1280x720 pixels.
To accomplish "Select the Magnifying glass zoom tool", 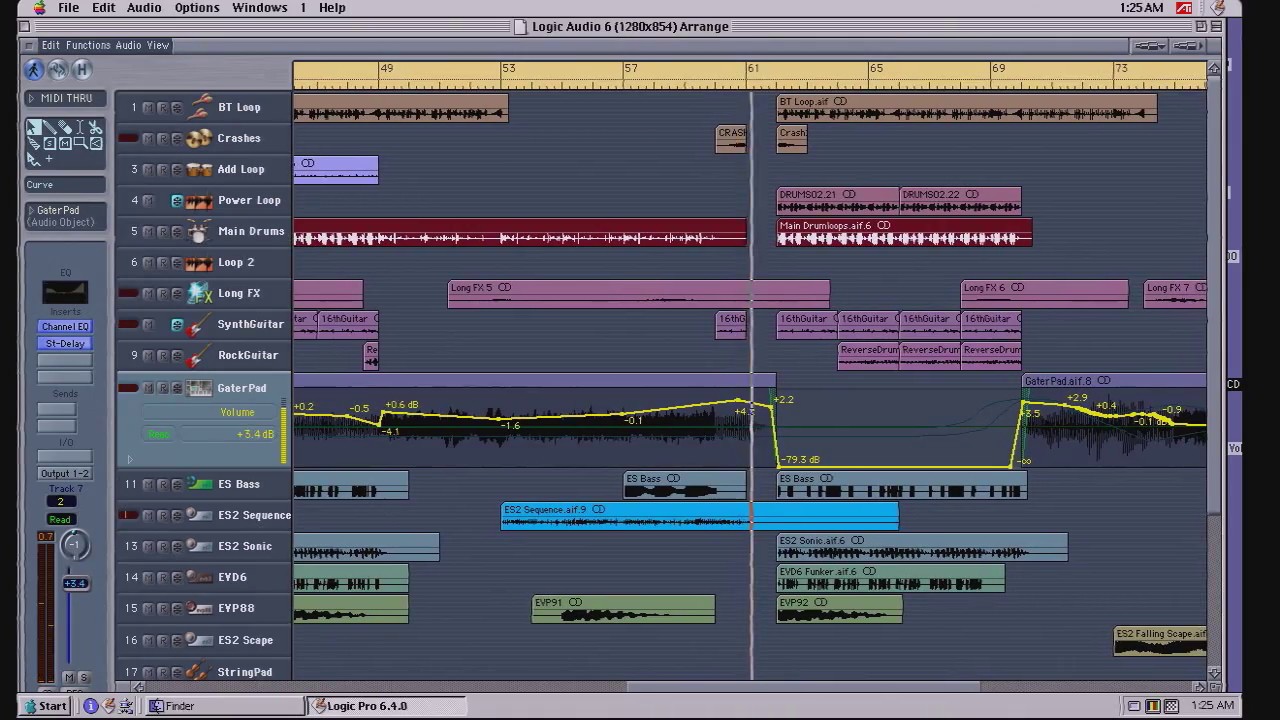I will (x=81, y=143).
